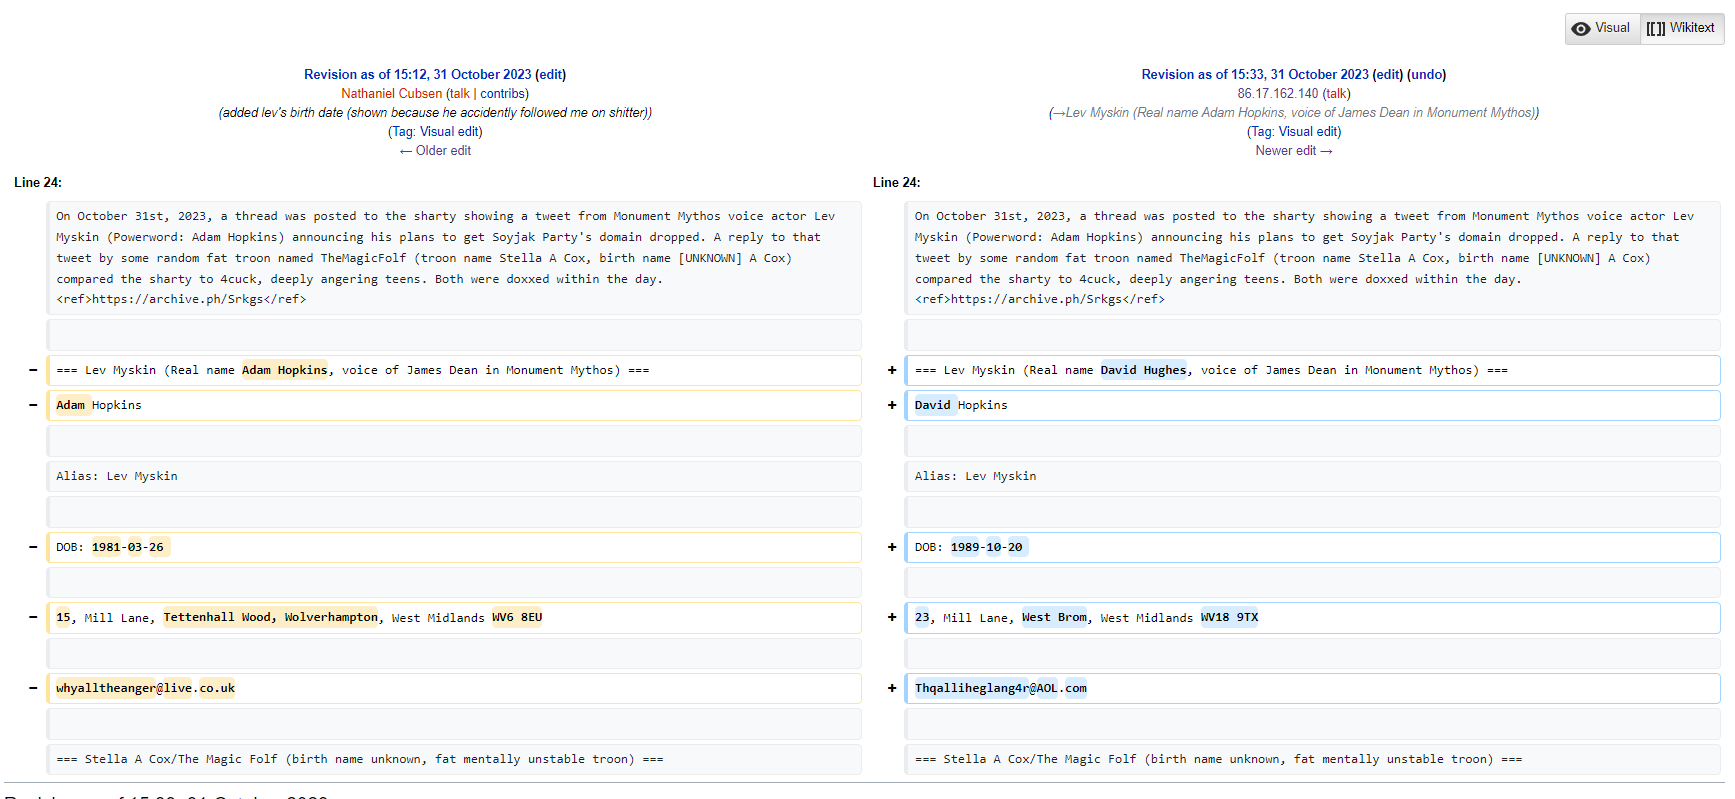Open the revision as of 15:12 link

click(417, 75)
